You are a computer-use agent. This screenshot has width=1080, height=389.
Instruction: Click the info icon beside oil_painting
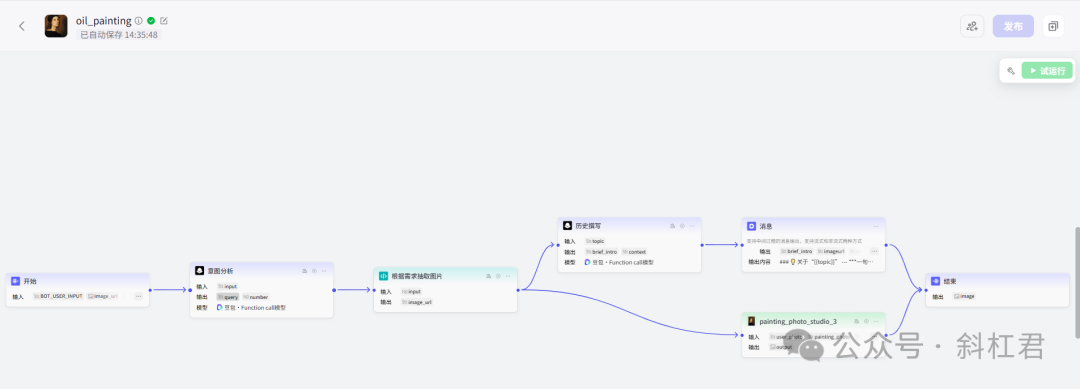tap(138, 21)
